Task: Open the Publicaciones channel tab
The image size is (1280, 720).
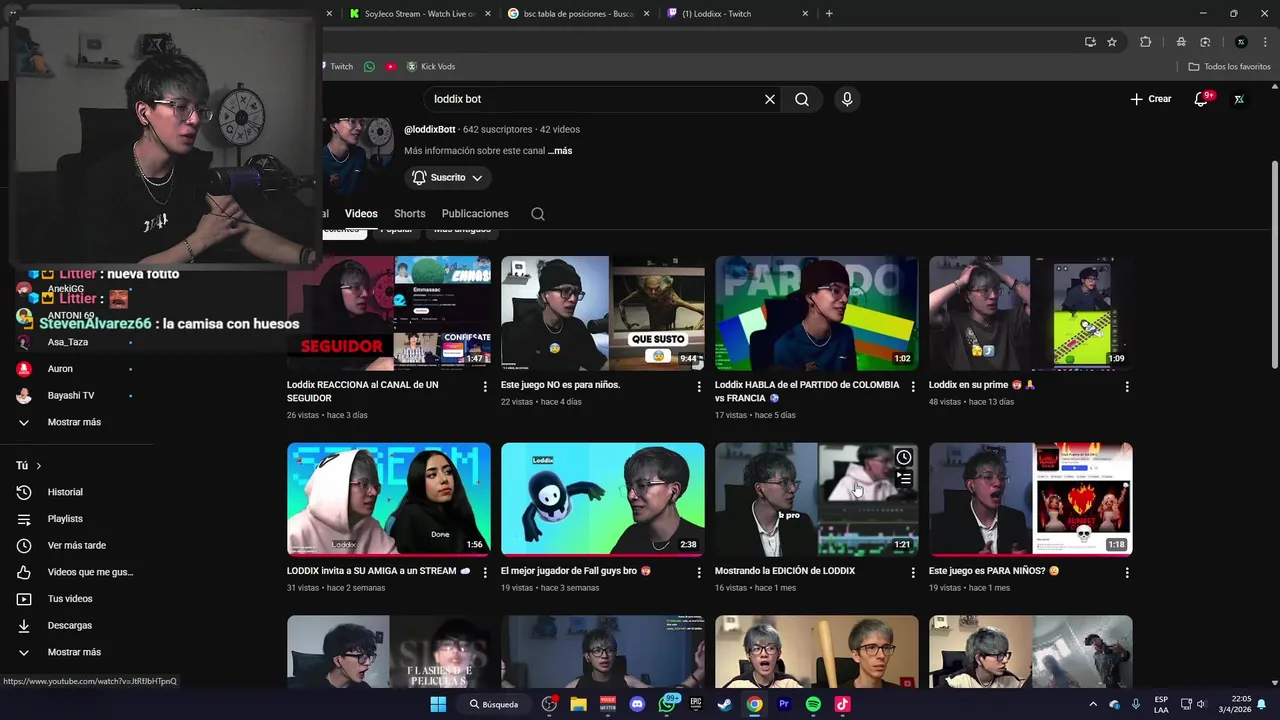Action: pyautogui.click(x=475, y=214)
